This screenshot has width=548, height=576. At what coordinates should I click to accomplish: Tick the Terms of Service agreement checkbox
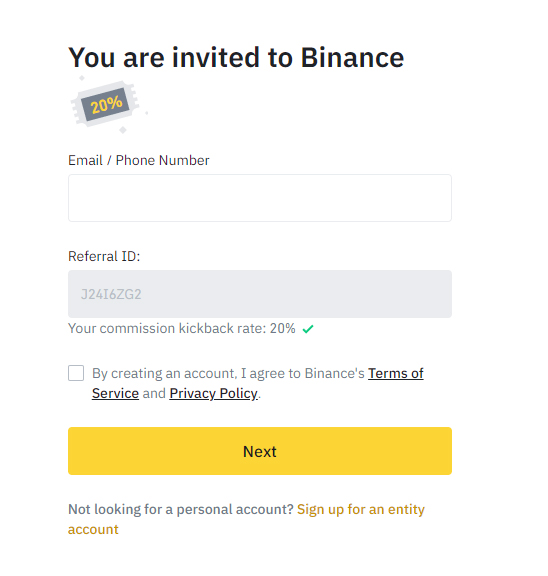coord(76,373)
